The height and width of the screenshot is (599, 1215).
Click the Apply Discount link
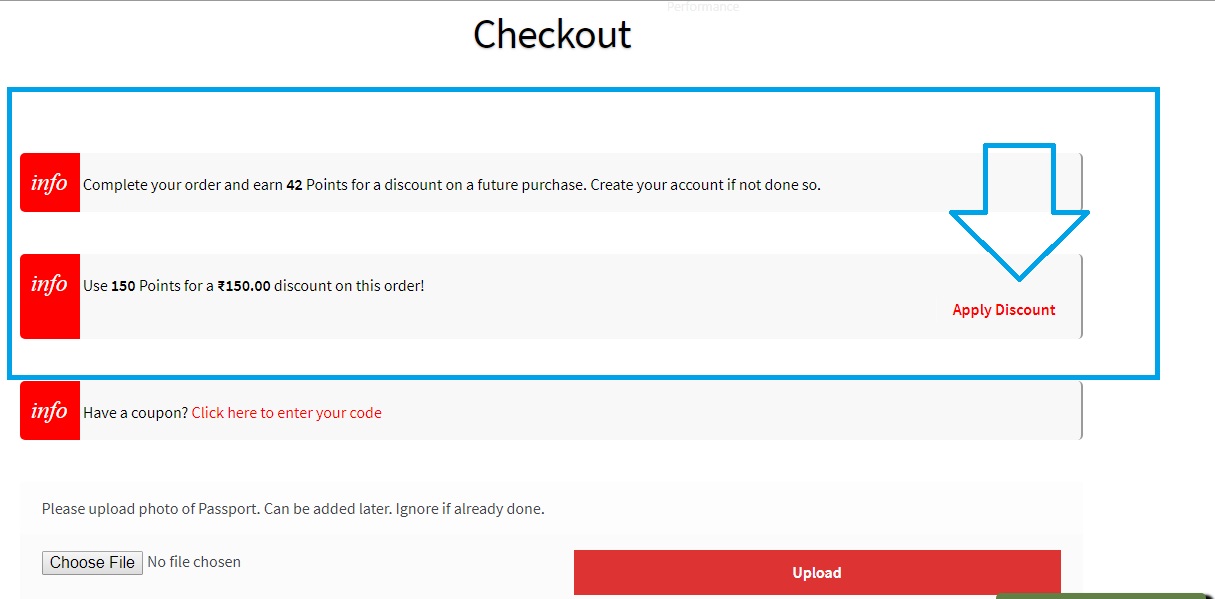point(1004,310)
